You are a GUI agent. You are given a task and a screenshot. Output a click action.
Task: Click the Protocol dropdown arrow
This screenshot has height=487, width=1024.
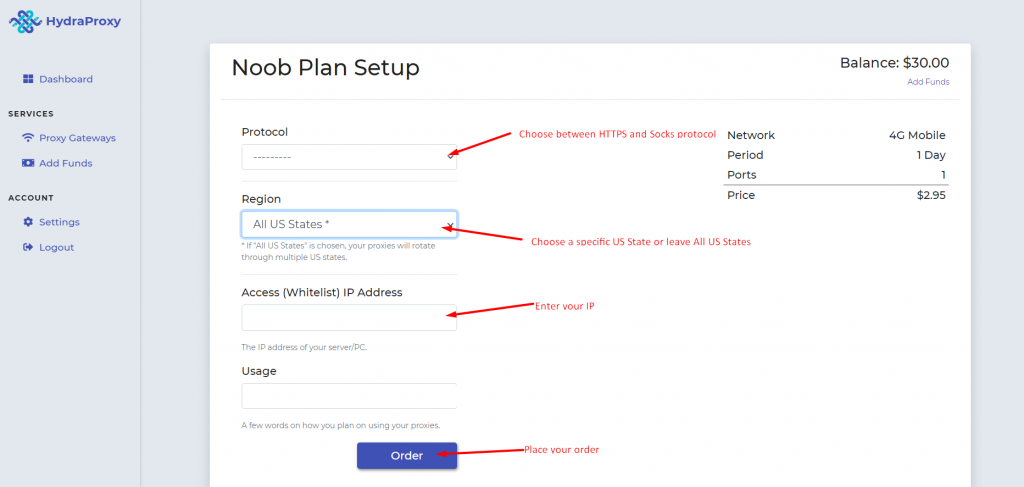[x=450, y=157]
